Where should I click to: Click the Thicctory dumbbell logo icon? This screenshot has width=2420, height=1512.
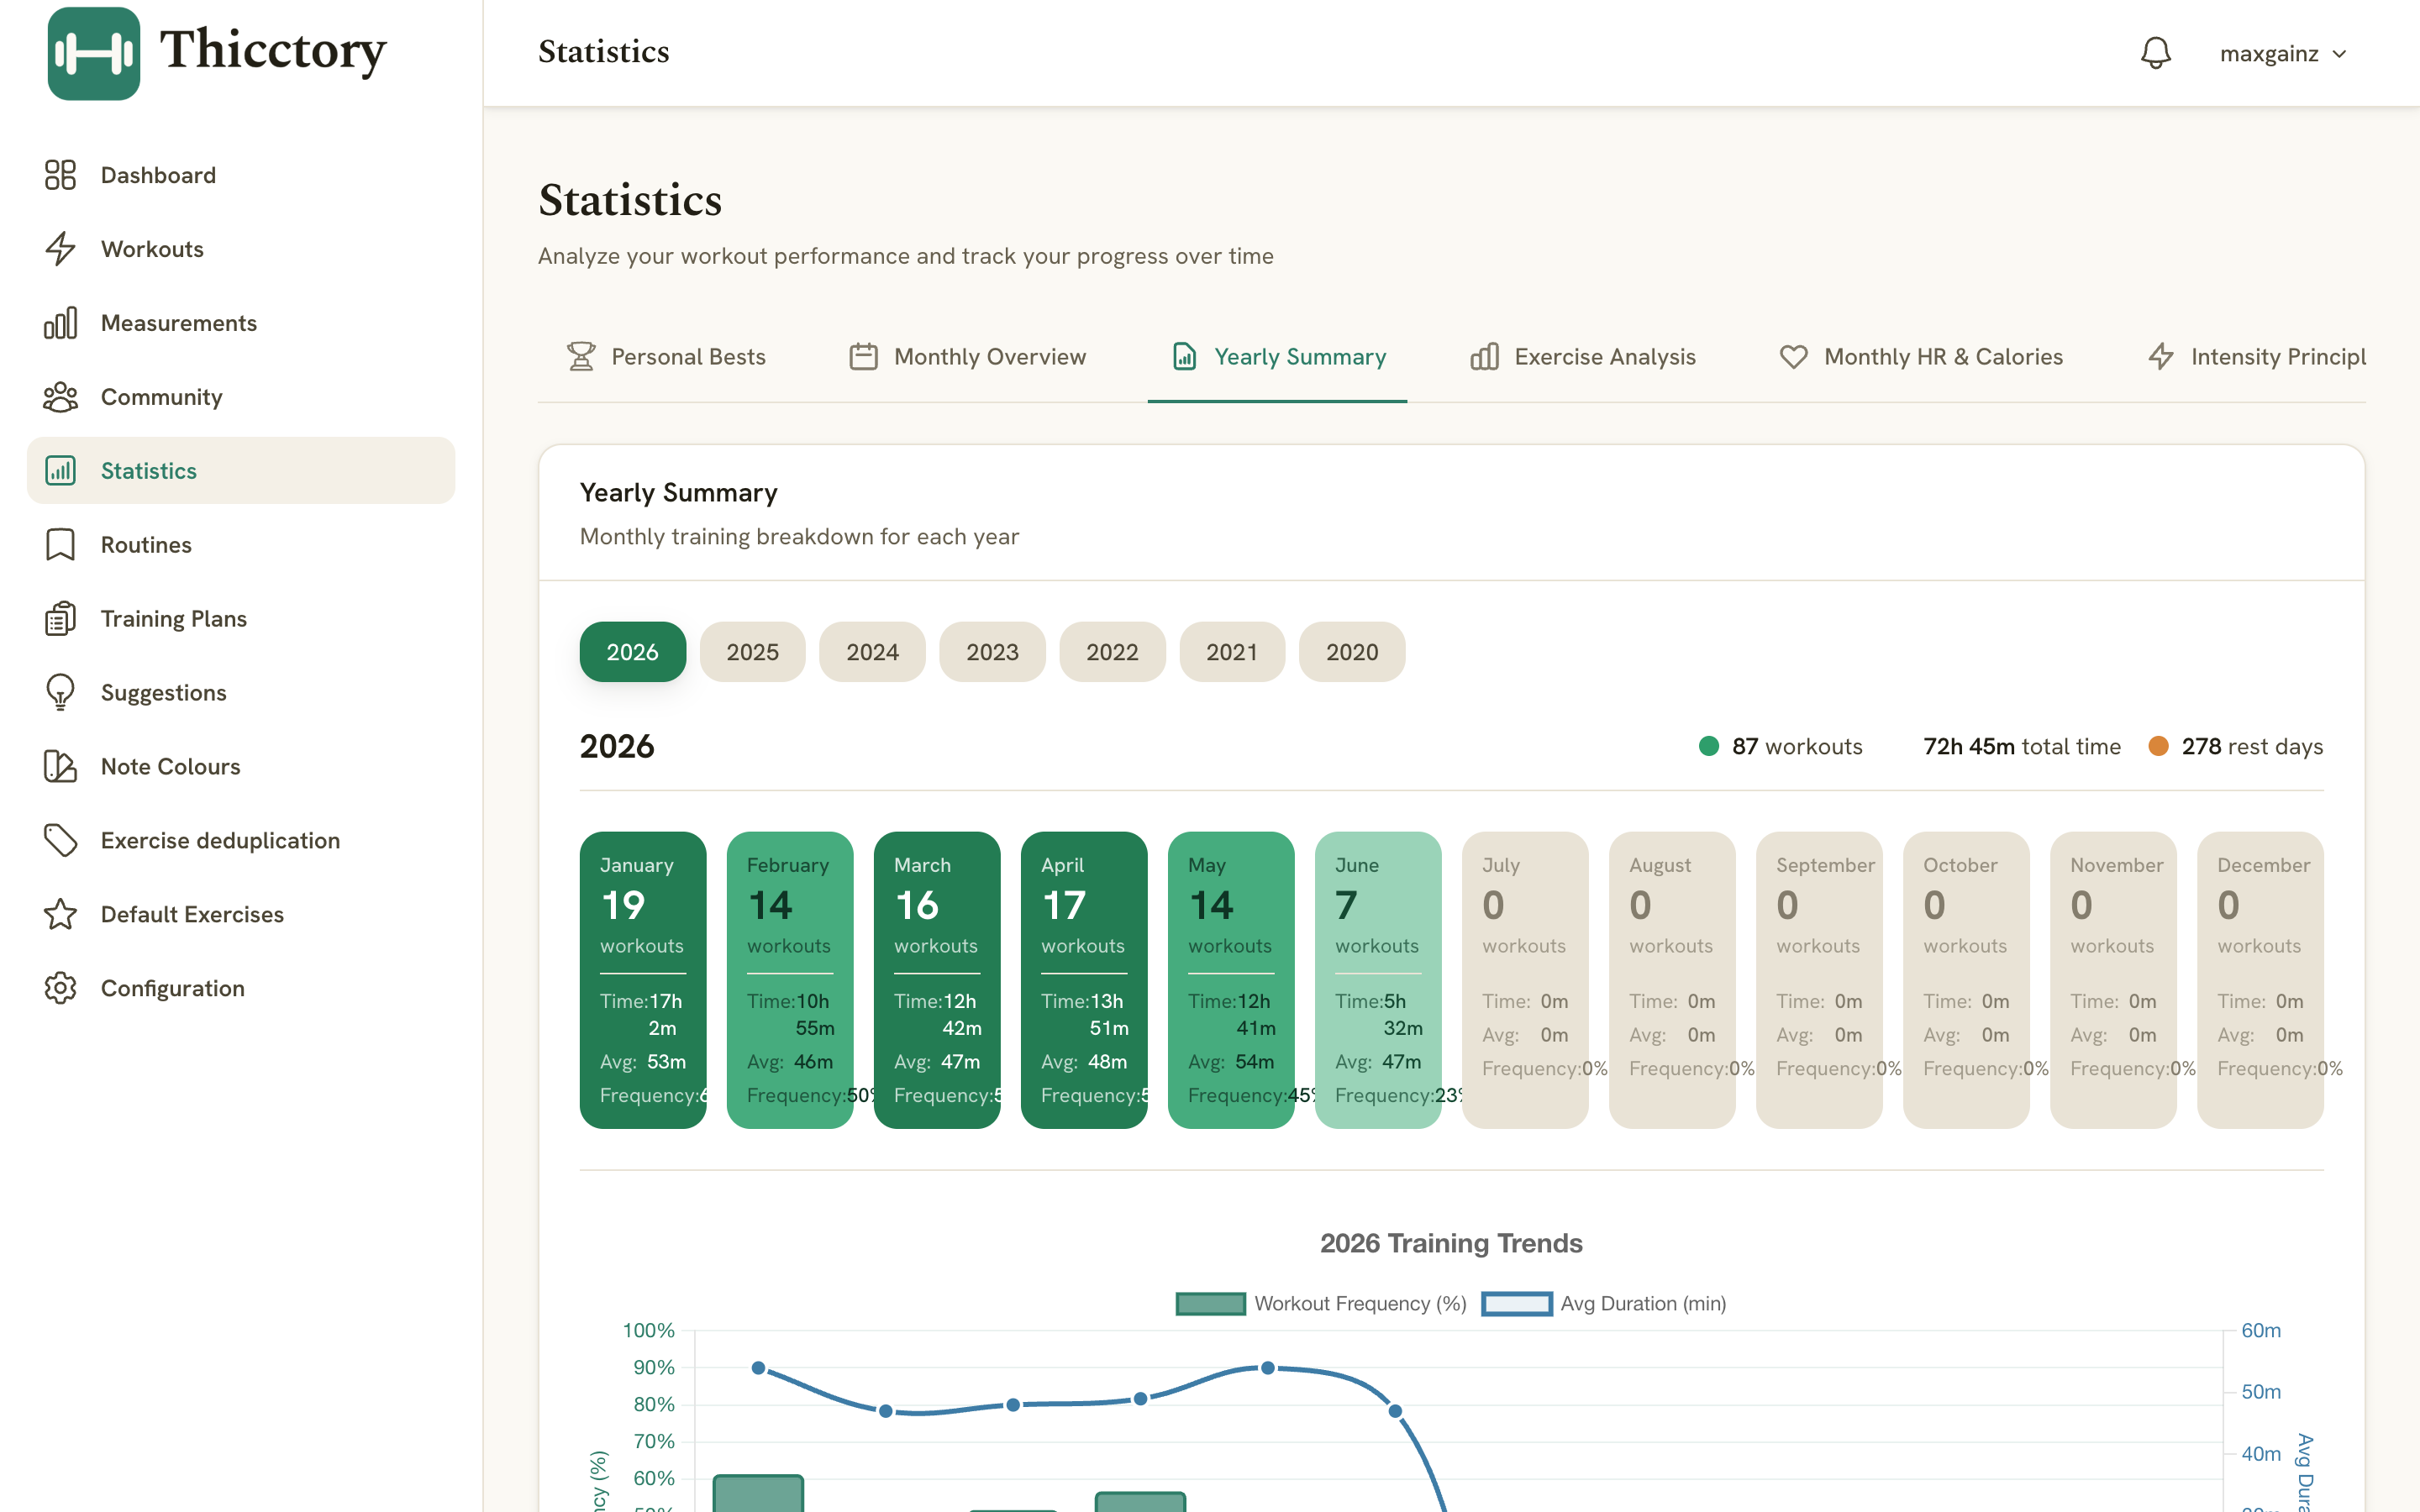coord(93,53)
